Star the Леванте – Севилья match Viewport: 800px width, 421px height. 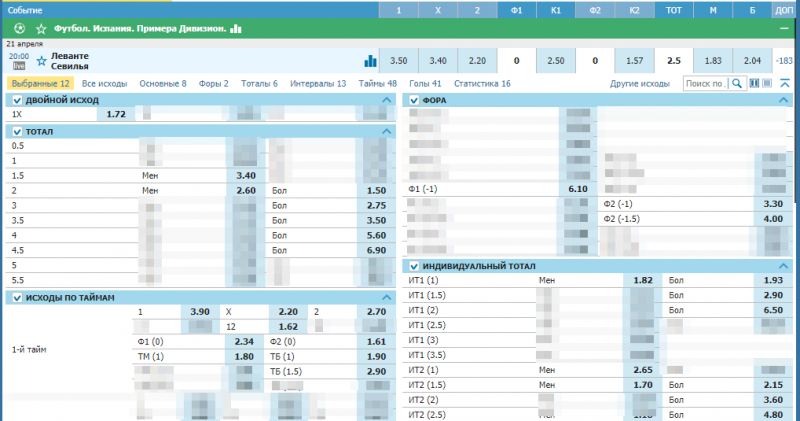(41, 60)
